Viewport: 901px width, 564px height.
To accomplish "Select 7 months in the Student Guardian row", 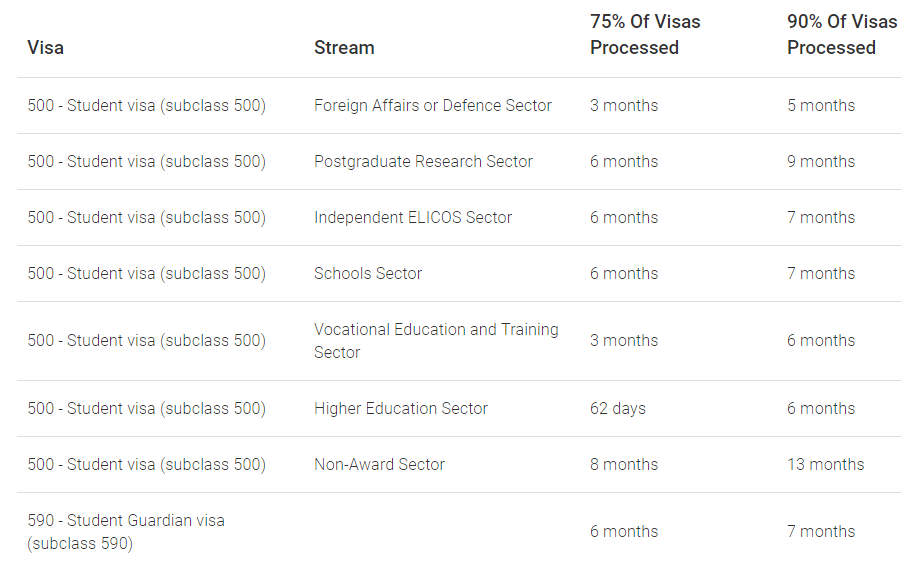I will 821,532.
